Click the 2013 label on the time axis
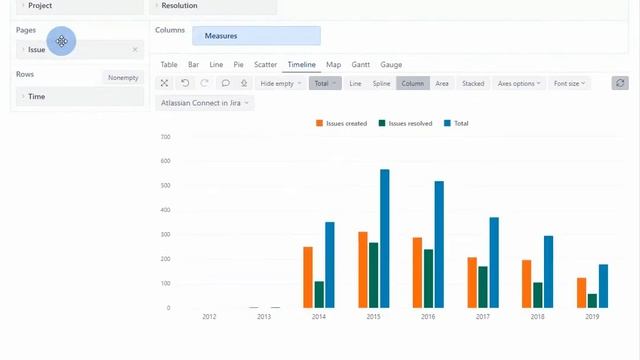 264,316
